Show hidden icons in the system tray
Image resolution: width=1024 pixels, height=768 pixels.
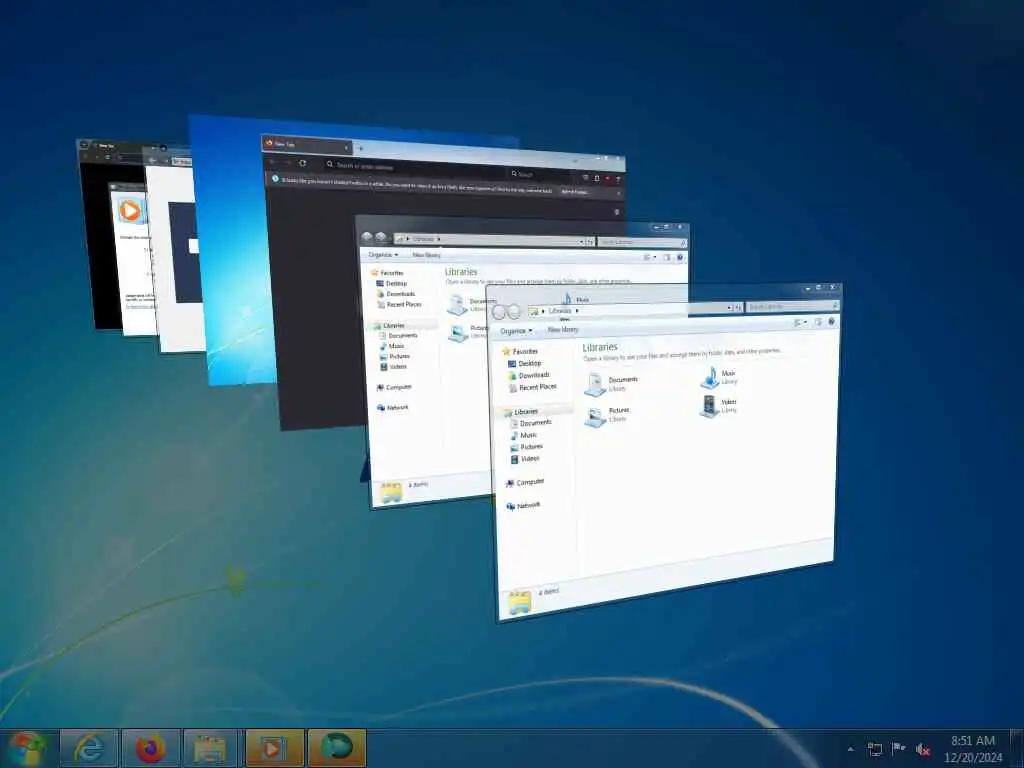[x=850, y=750]
